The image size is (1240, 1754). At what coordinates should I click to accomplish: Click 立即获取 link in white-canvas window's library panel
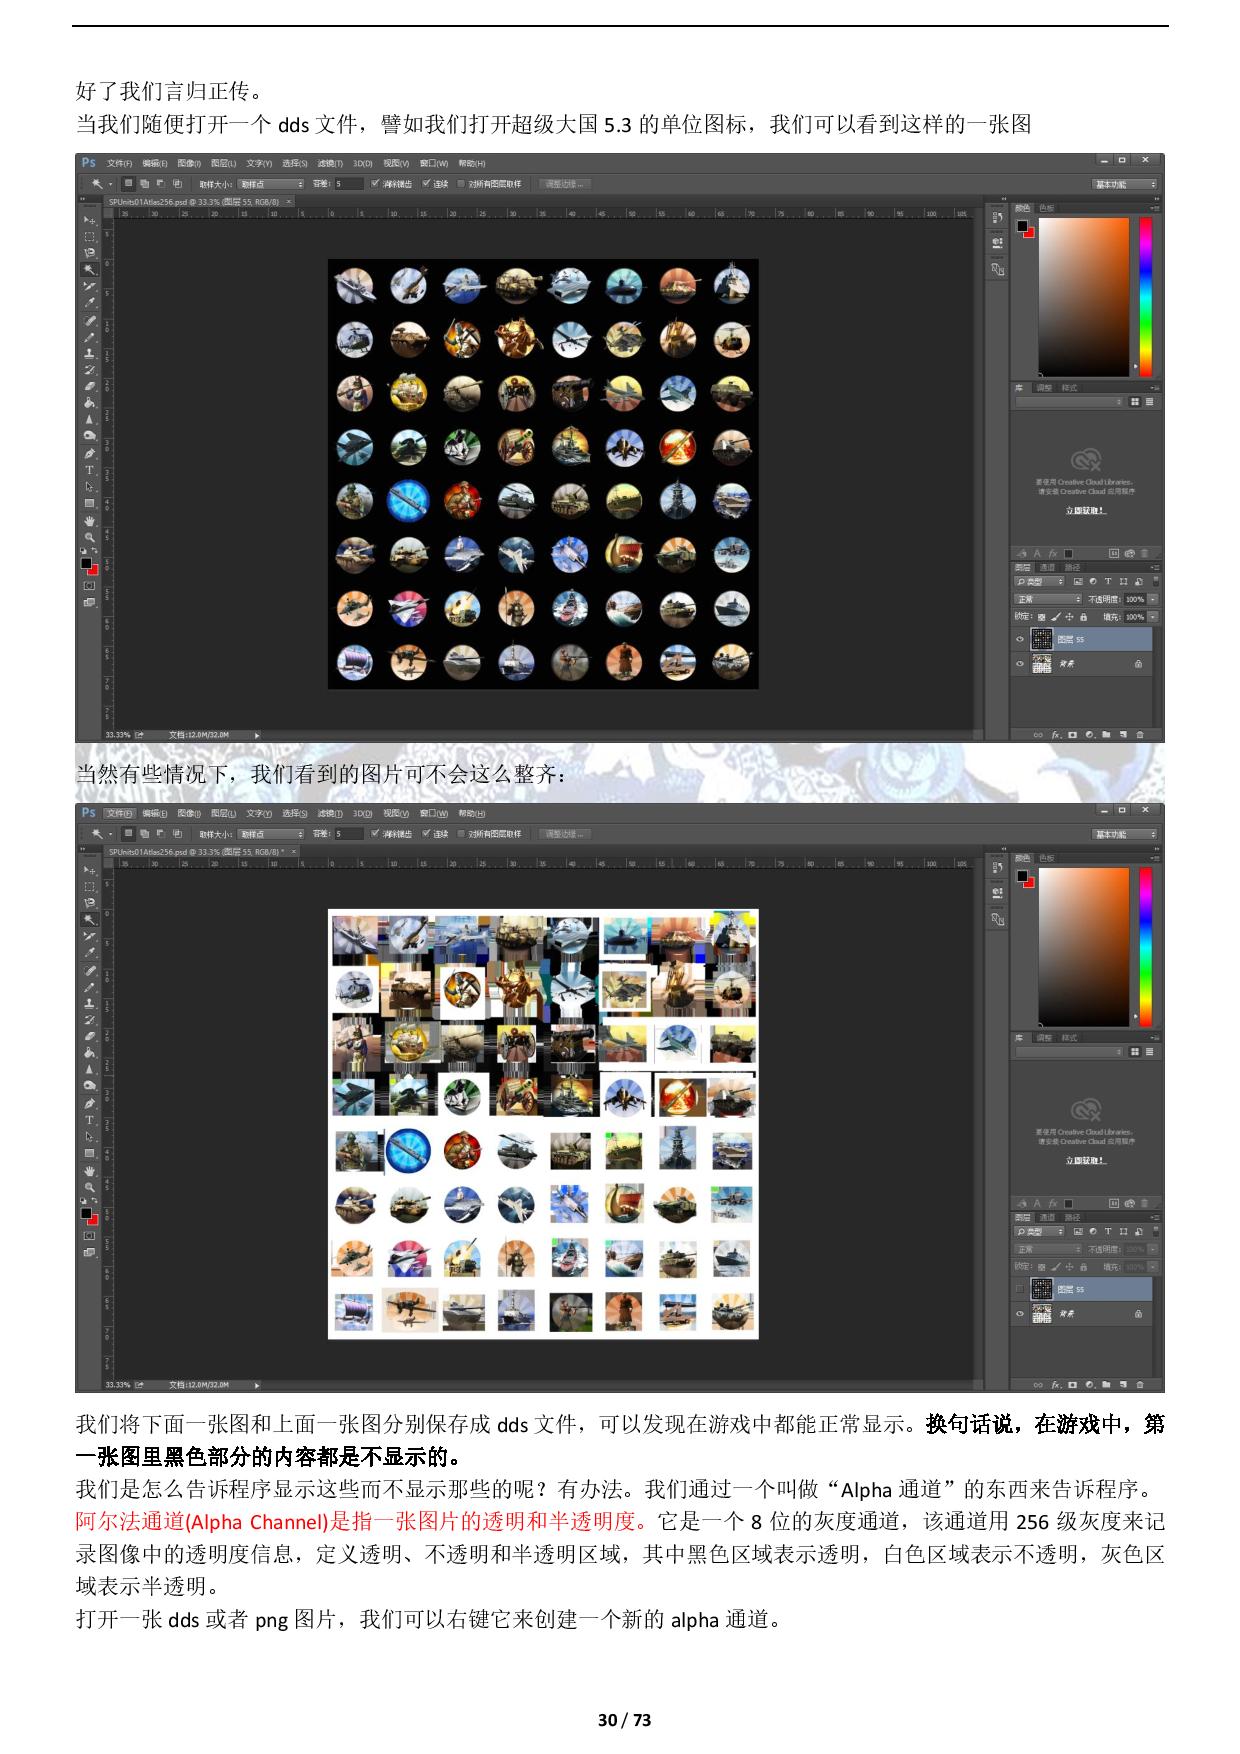click(x=1085, y=1160)
